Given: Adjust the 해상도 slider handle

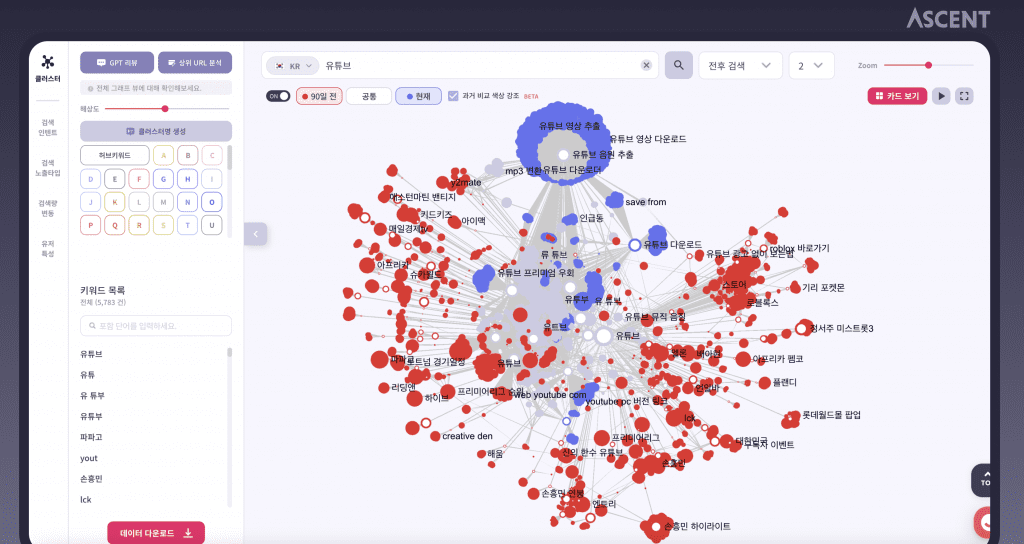Looking at the screenshot, I should [x=165, y=108].
